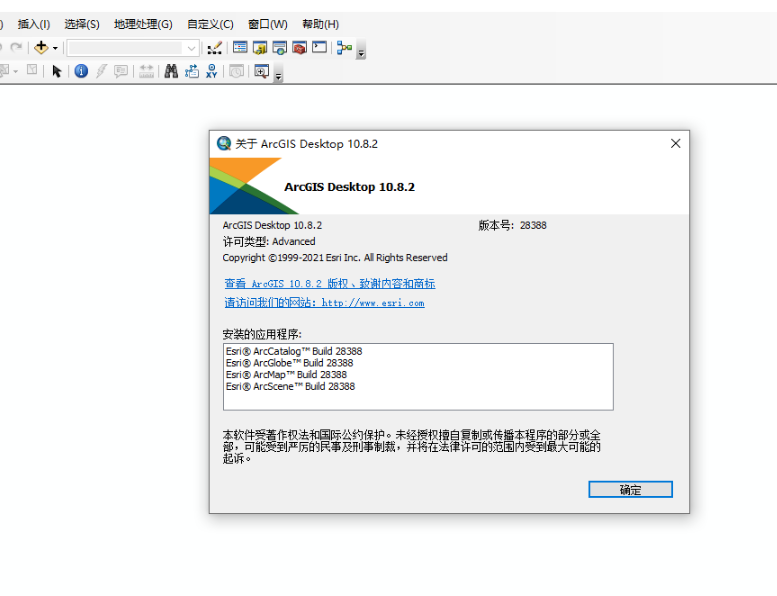Open the Python window icon
This screenshot has width=777, height=596.
click(319, 48)
